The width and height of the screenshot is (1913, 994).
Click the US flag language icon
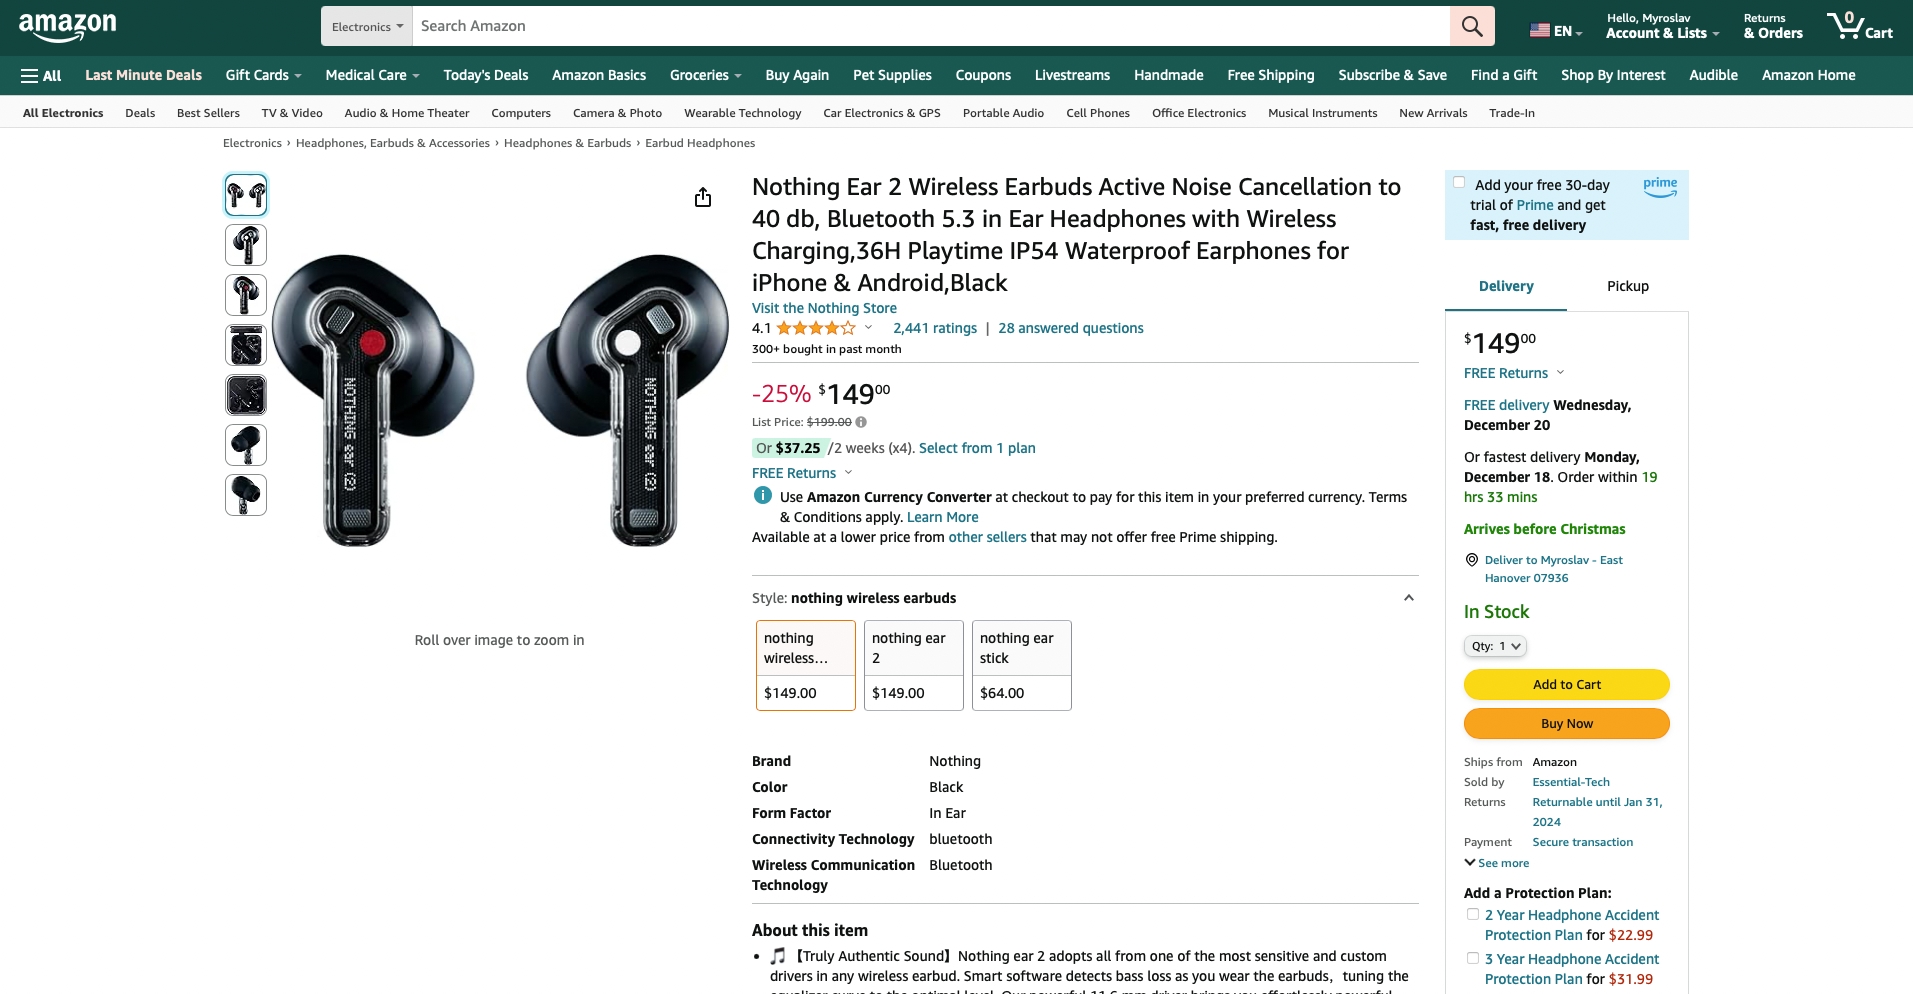(x=1540, y=31)
